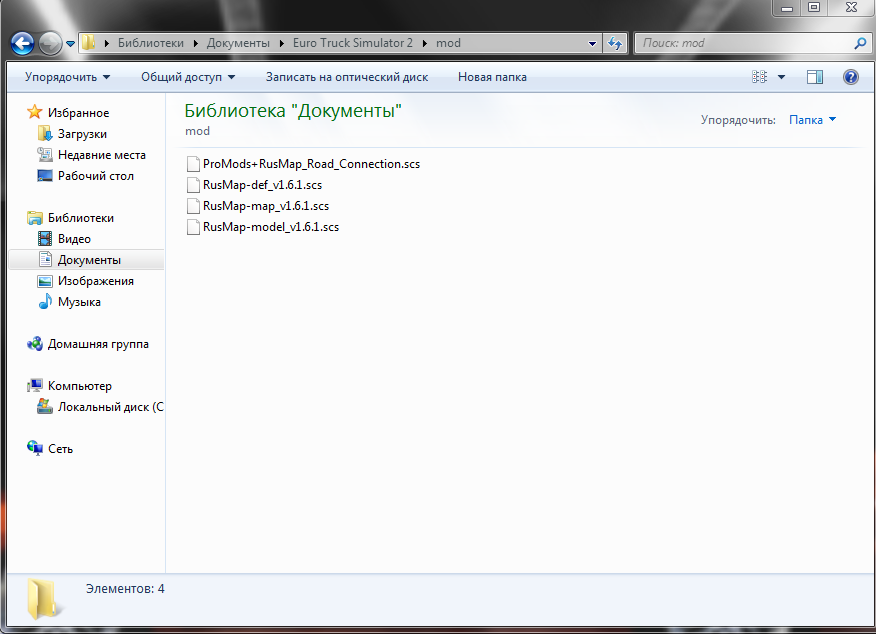This screenshot has height=634, width=876.
Task: Open Избранное in navigation pane
Action: [x=78, y=113]
